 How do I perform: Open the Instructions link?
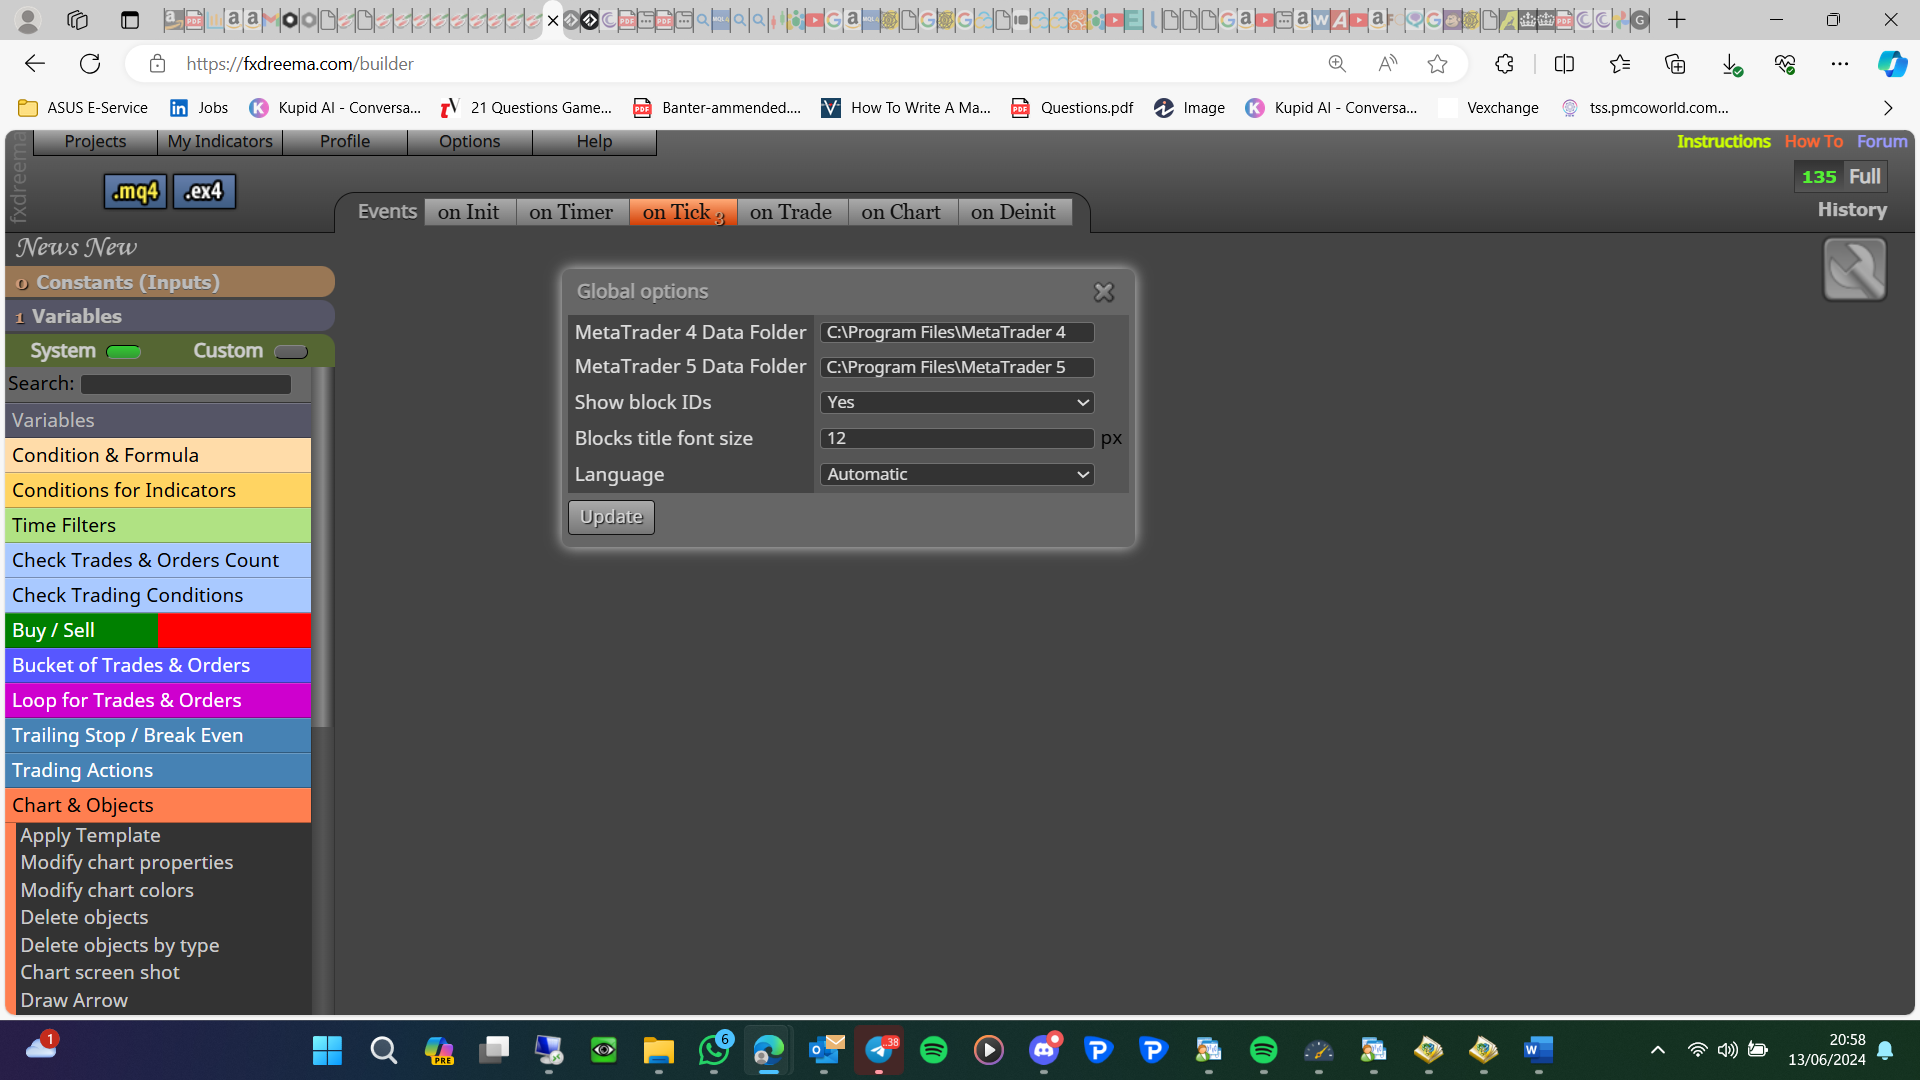click(x=1723, y=141)
